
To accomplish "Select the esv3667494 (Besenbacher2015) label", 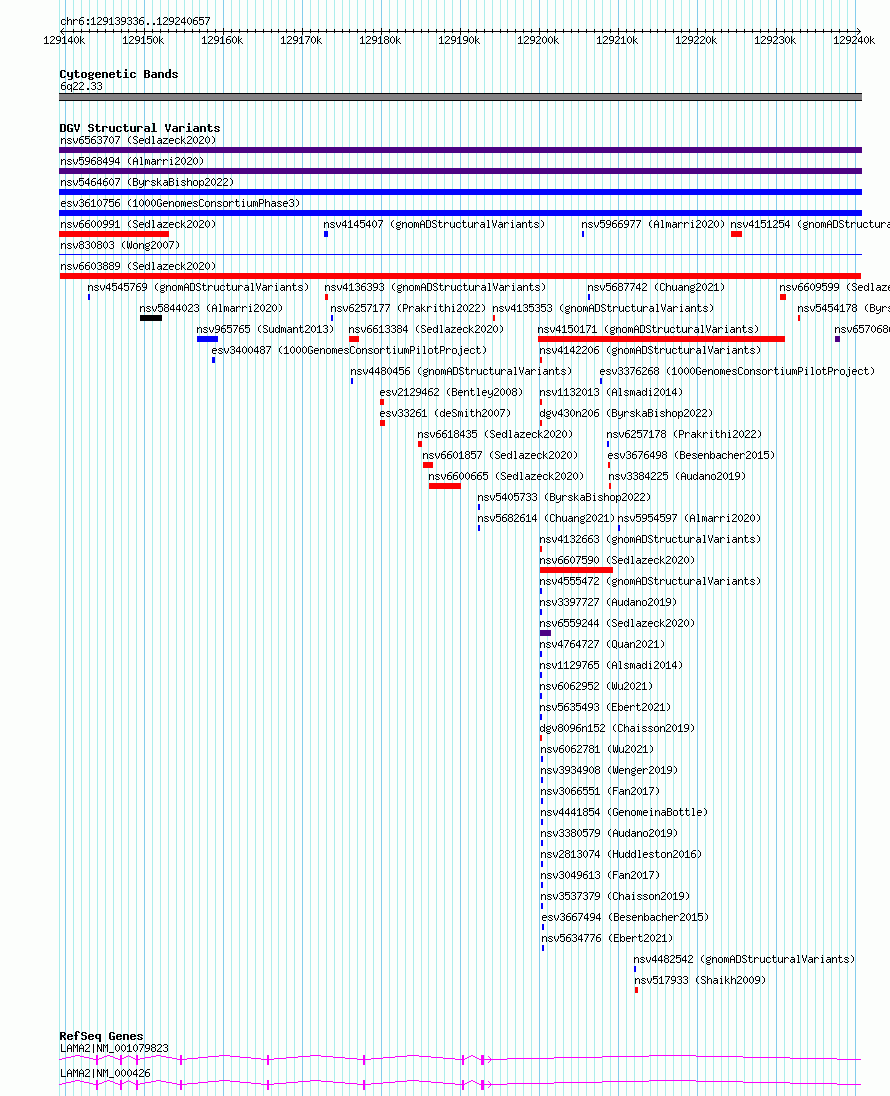I will click(x=625, y=916).
